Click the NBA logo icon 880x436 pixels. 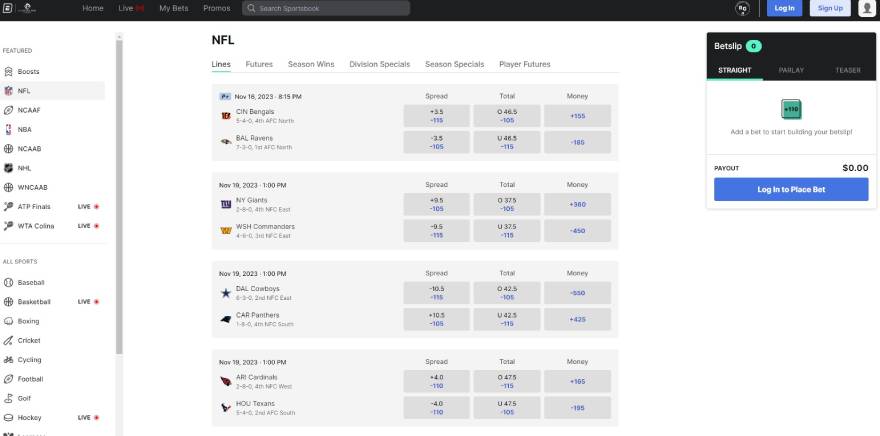click(8, 130)
